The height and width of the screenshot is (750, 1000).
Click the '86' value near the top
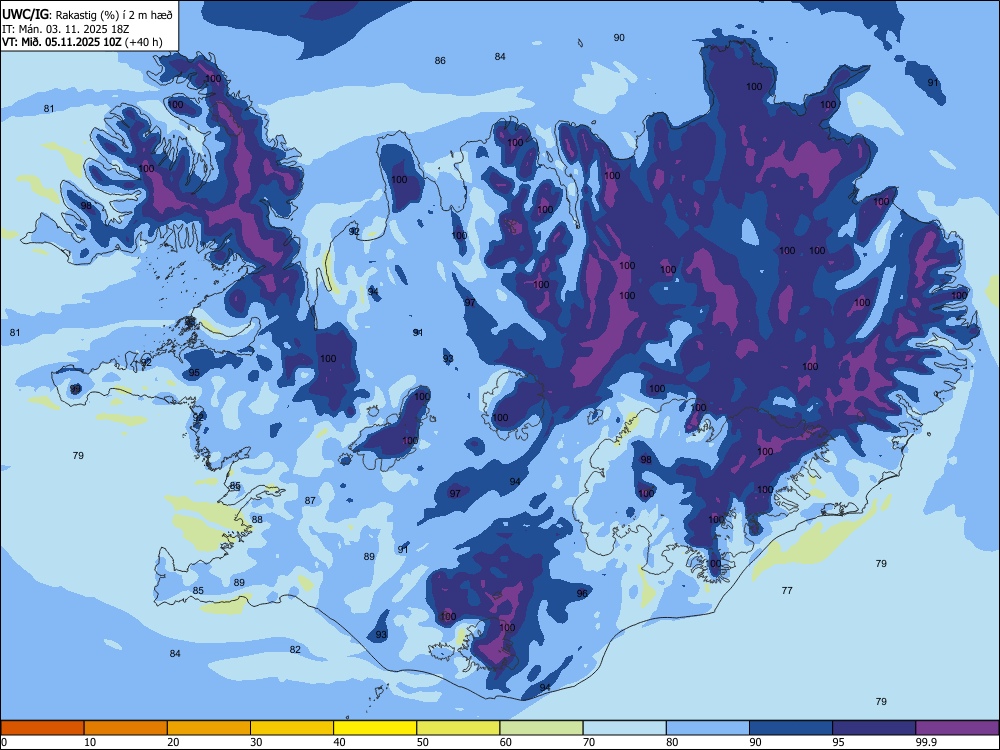click(440, 61)
